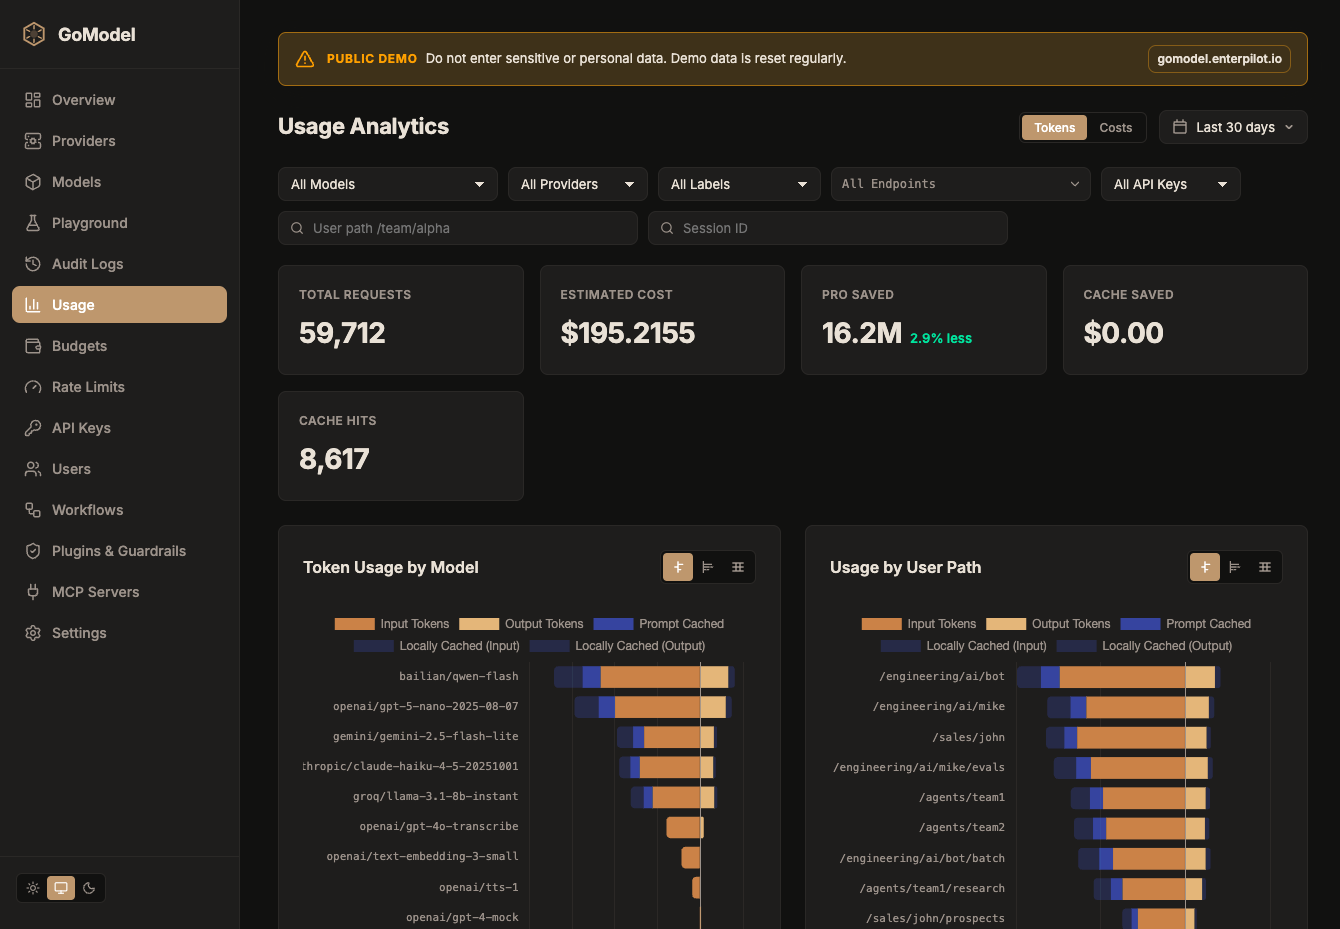Image resolution: width=1340 pixels, height=929 pixels.
Task: Open the Last 30 days date range
Action: tap(1233, 127)
